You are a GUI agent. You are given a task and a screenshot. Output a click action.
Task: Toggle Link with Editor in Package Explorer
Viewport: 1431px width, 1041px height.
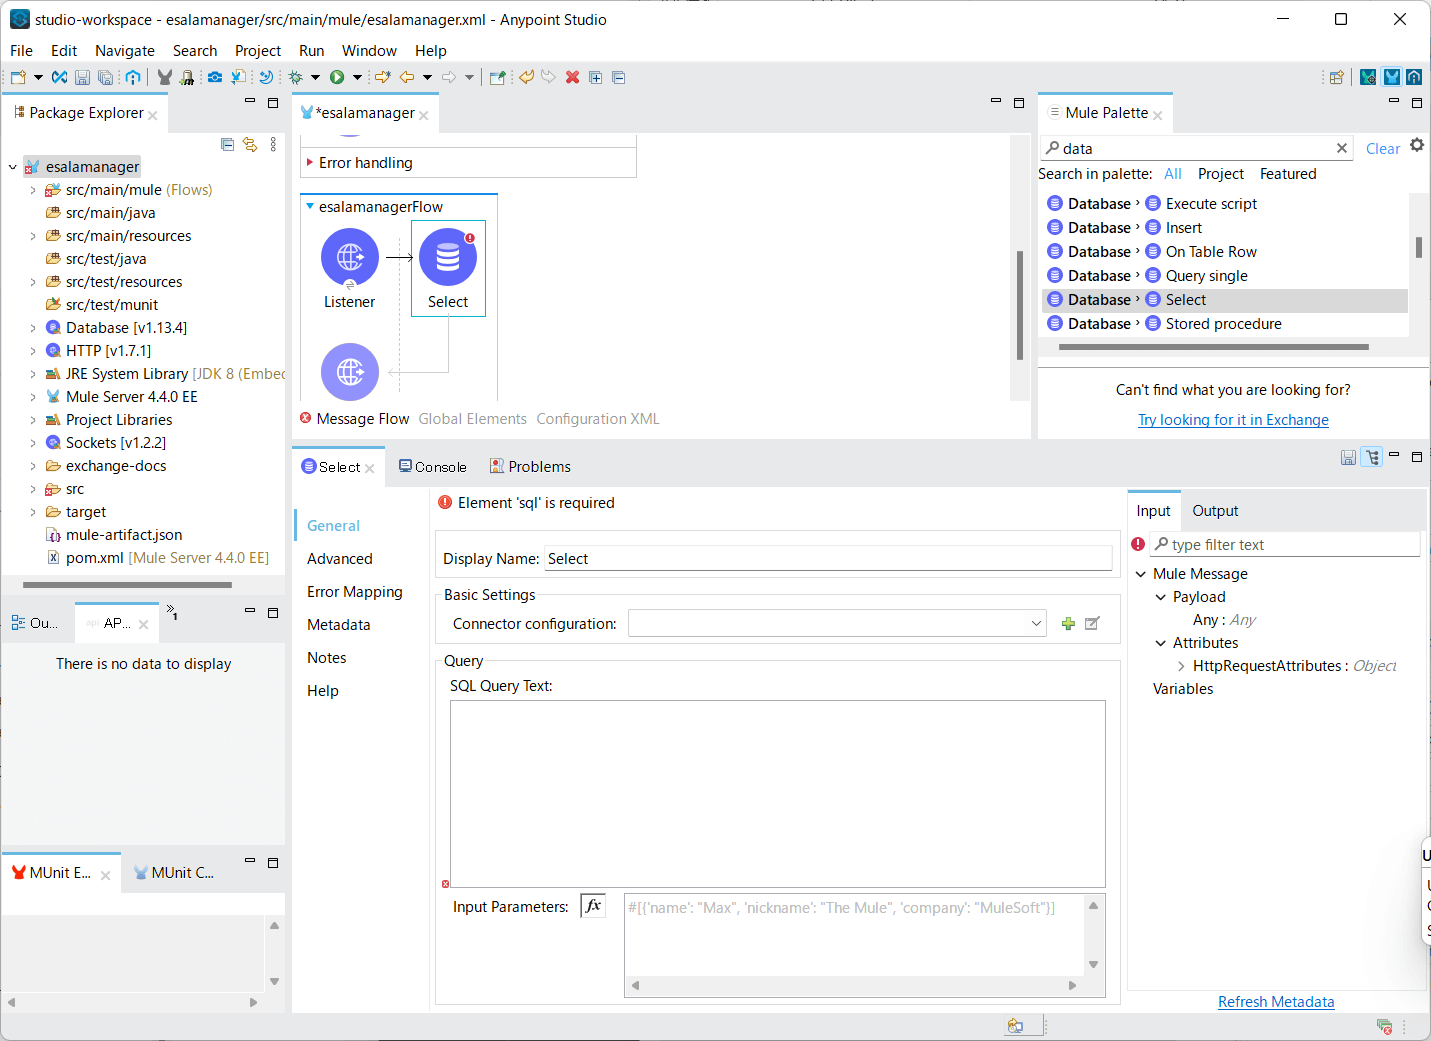coord(250,145)
